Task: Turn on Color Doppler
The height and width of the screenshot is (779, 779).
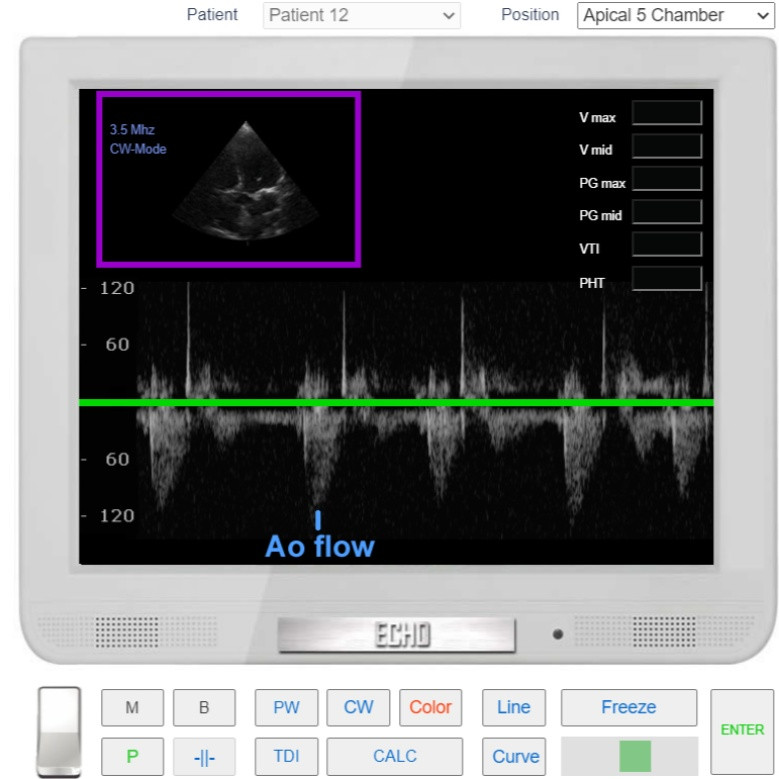Action: [430, 707]
